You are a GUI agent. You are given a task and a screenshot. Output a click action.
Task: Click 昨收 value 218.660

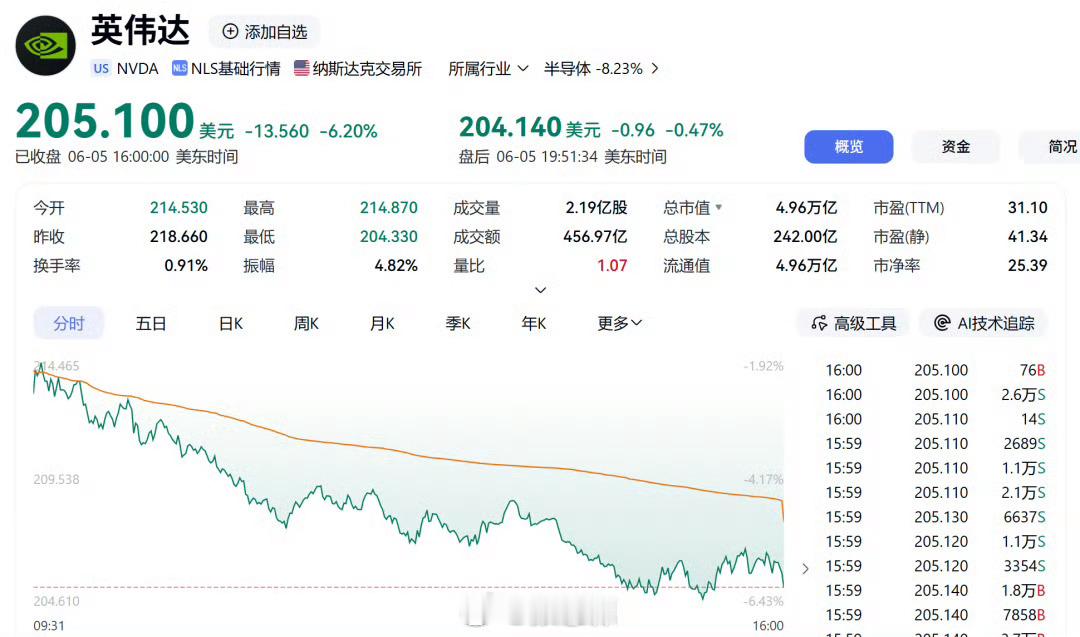178,236
